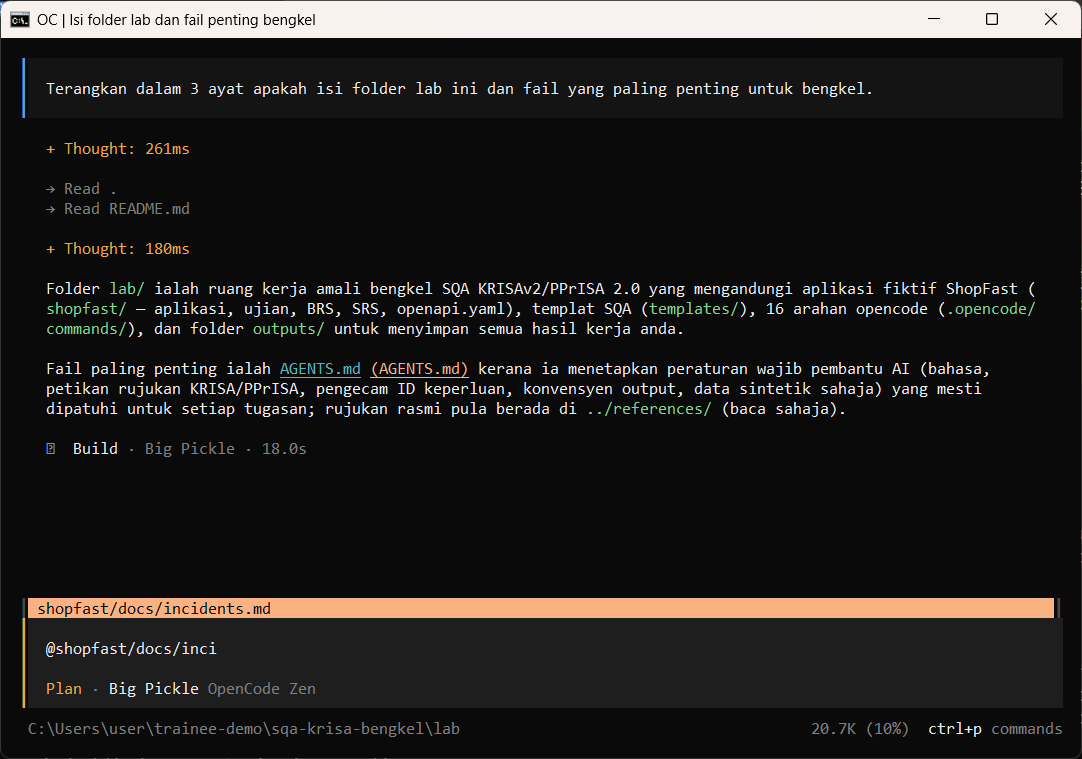The height and width of the screenshot is (759, 1082).
Task: Focus the prompt input with @shopfast/docs/inci
Action: click(x=544, y=649)
